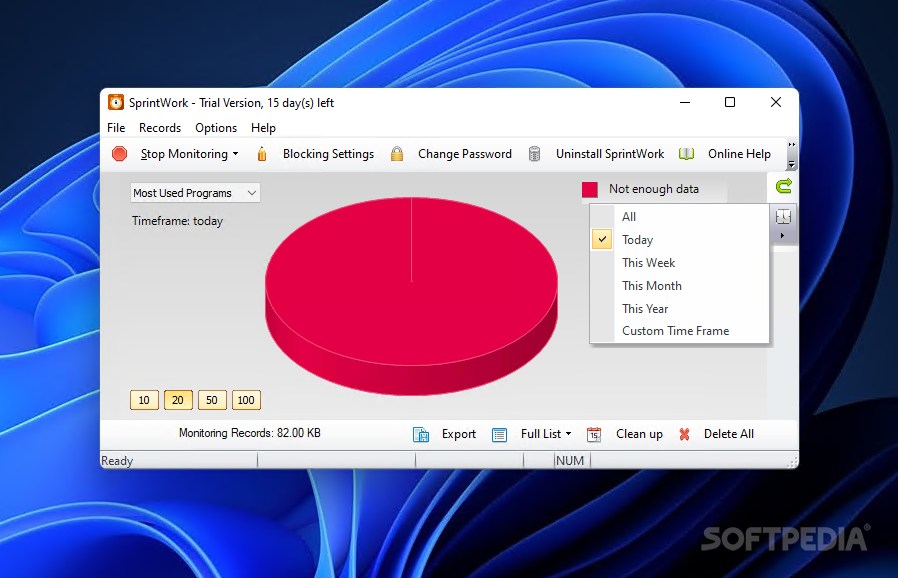Choose Custom Time Frame entry
Image resolution: width=898 pixels, height=578 pixels.
pos(679,331)
